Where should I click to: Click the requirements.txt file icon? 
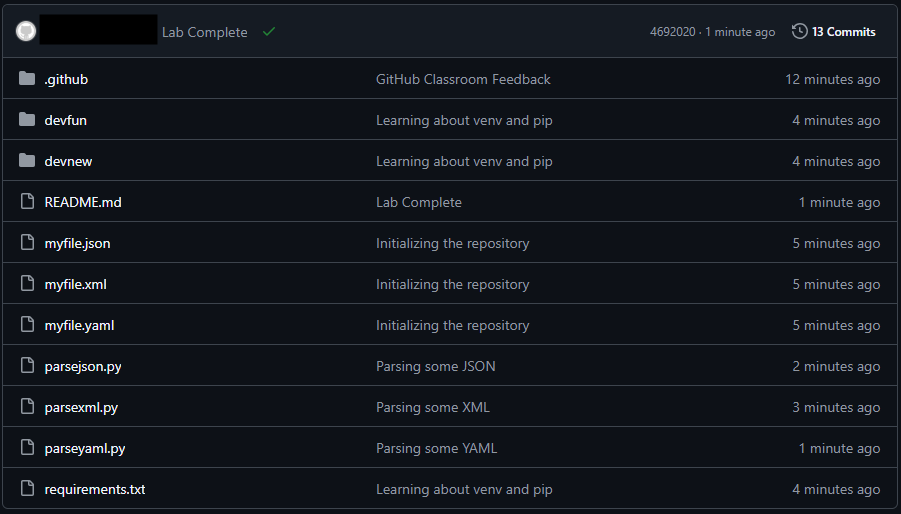(x=27, y=489)
